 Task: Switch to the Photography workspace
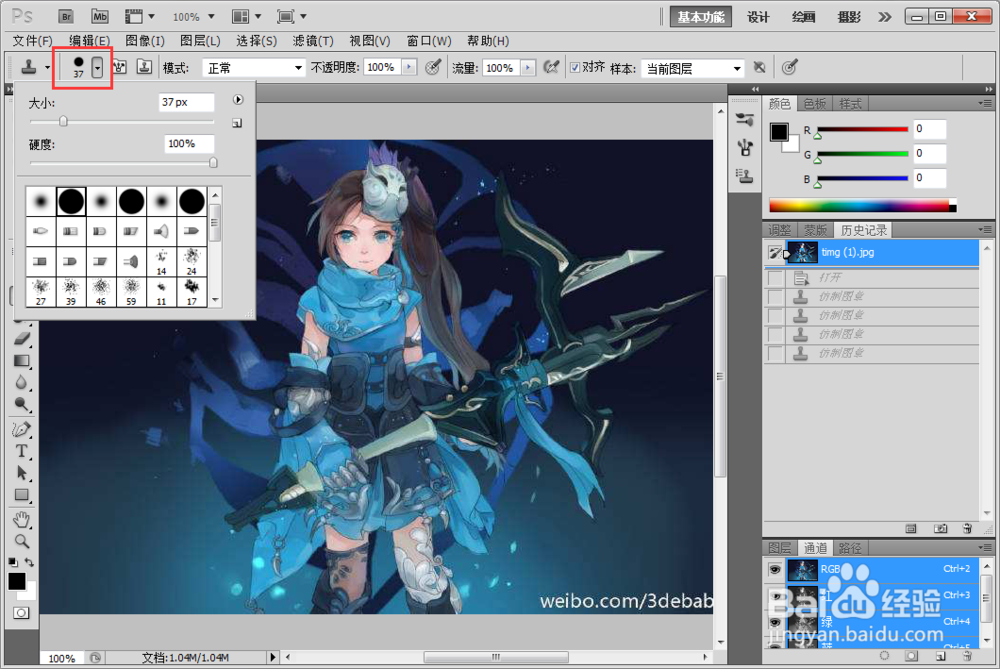[x=849, y=17]
